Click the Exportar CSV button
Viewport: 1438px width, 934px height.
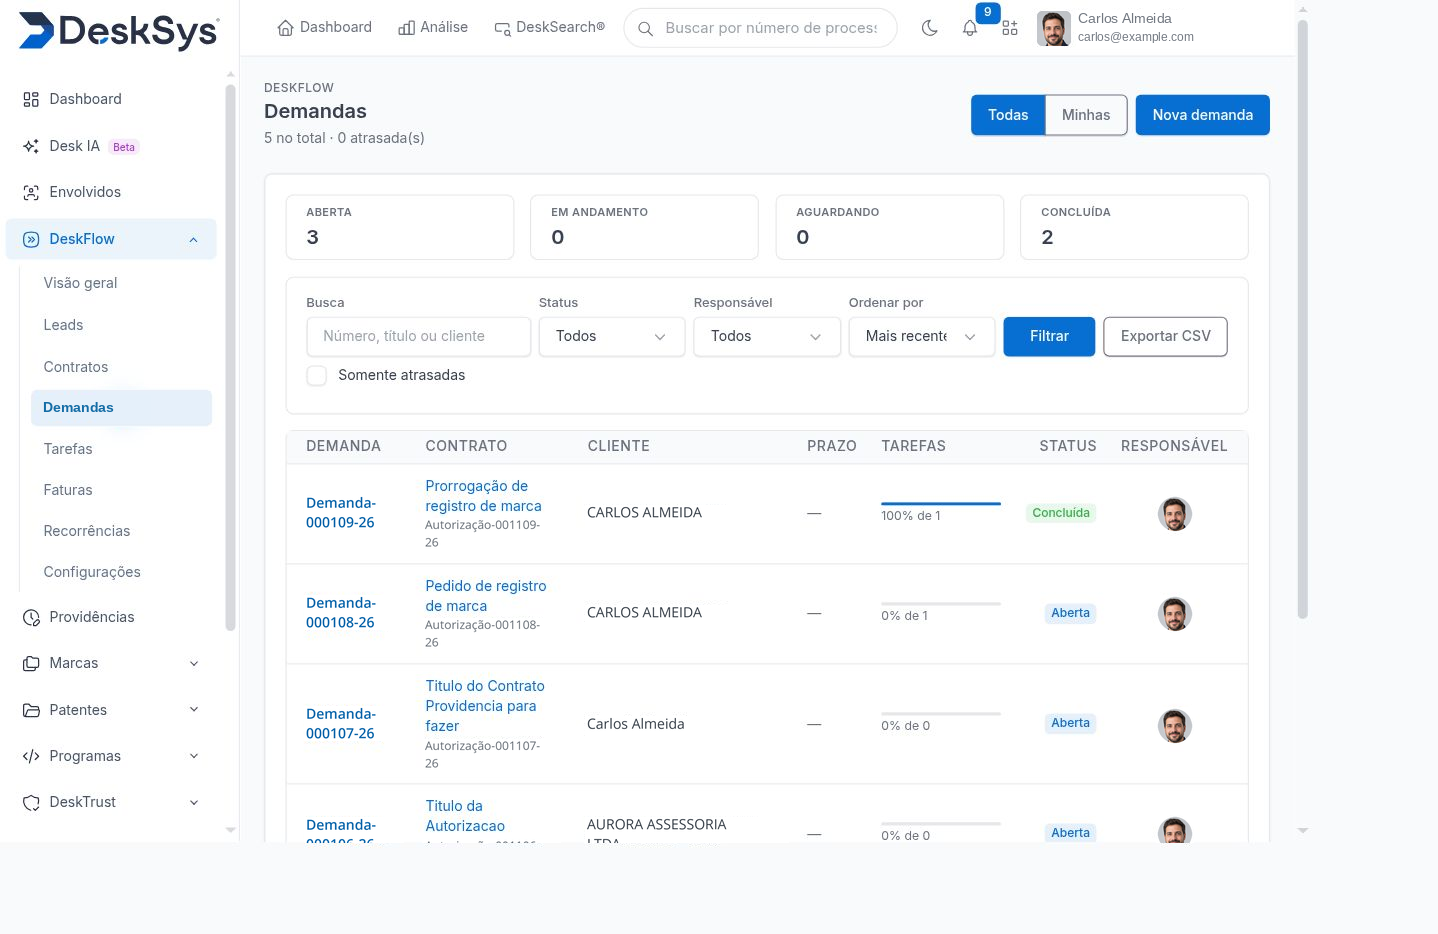coord(1166,337)
